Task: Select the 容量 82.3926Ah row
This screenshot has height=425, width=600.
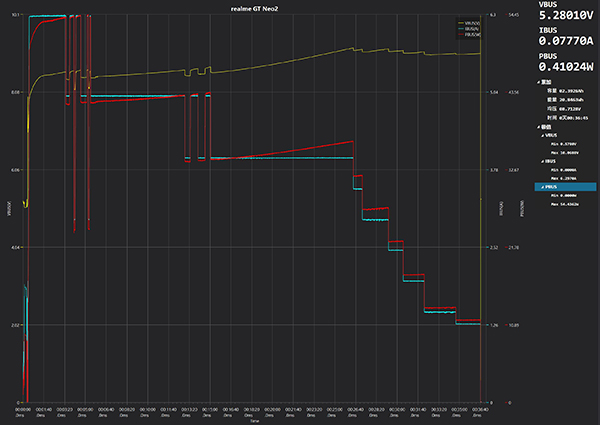Action: [x=566, y=93]
